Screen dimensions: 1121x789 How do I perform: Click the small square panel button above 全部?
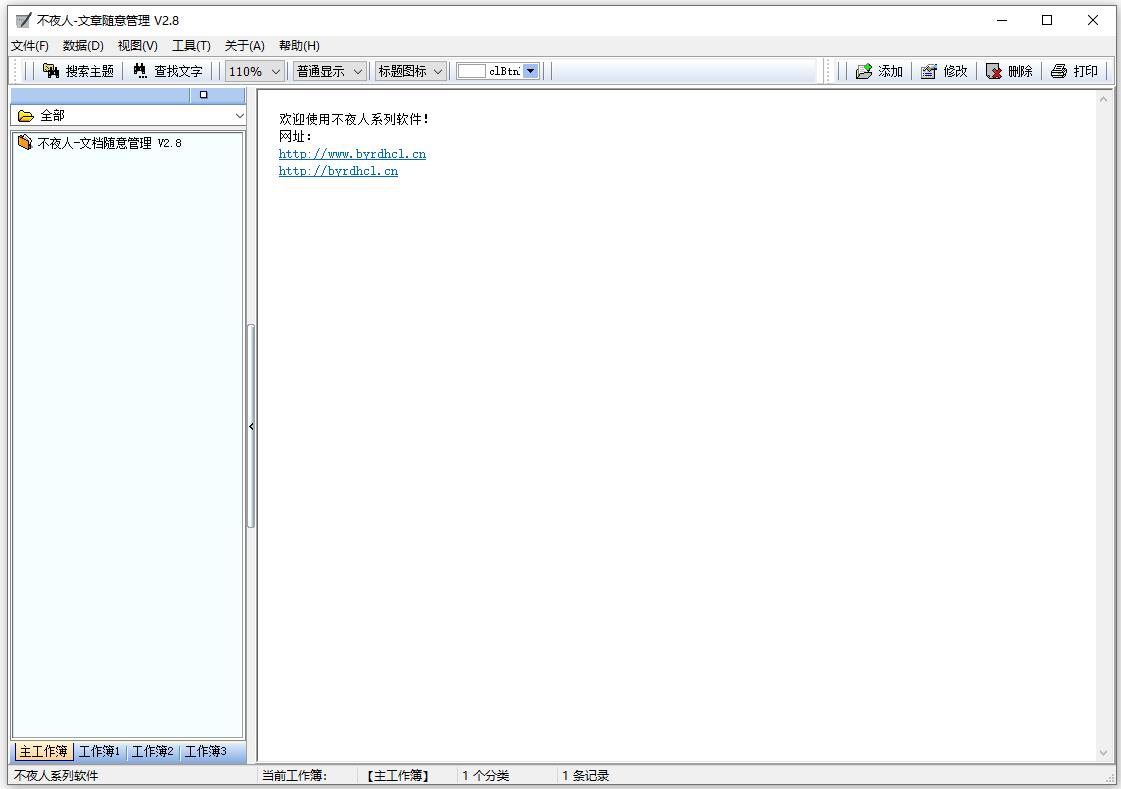(204, 95)
